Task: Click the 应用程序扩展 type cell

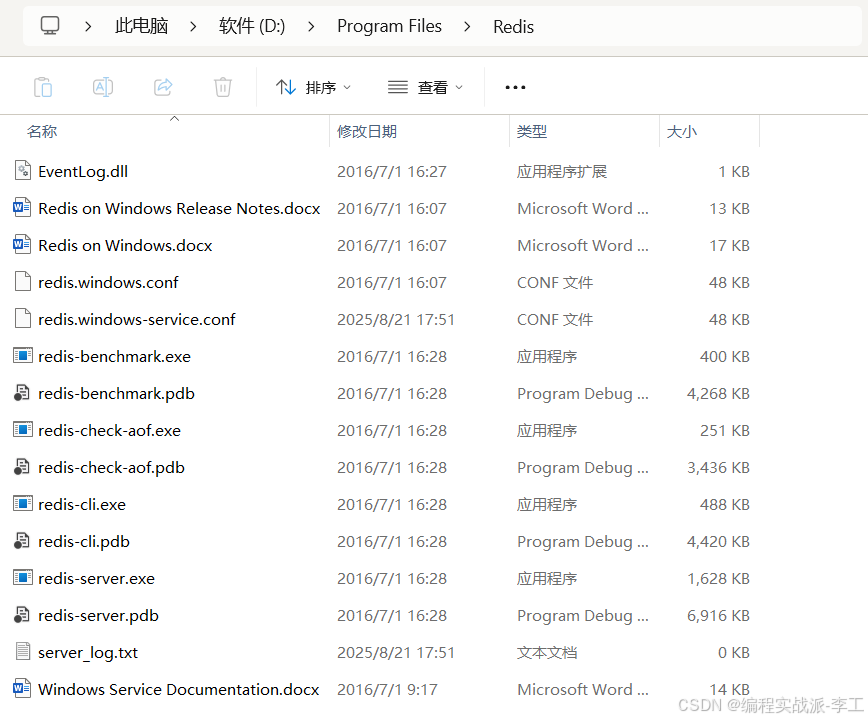Action: [561, 172]
